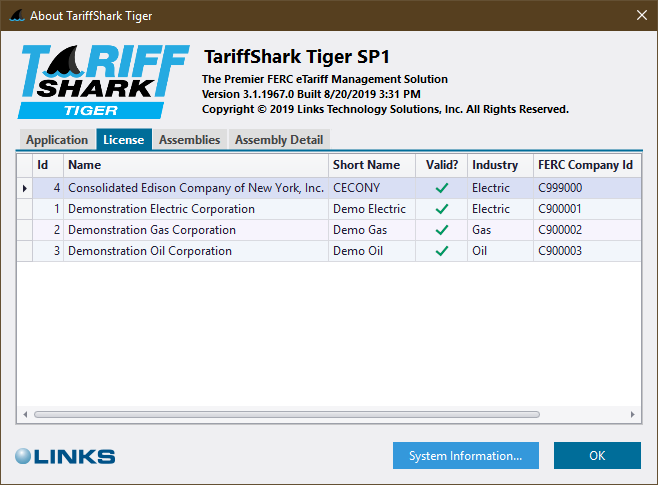This screenshot has width=658, height=485.
Task: Click the Gas industry cell
Action: coord(500,230)
